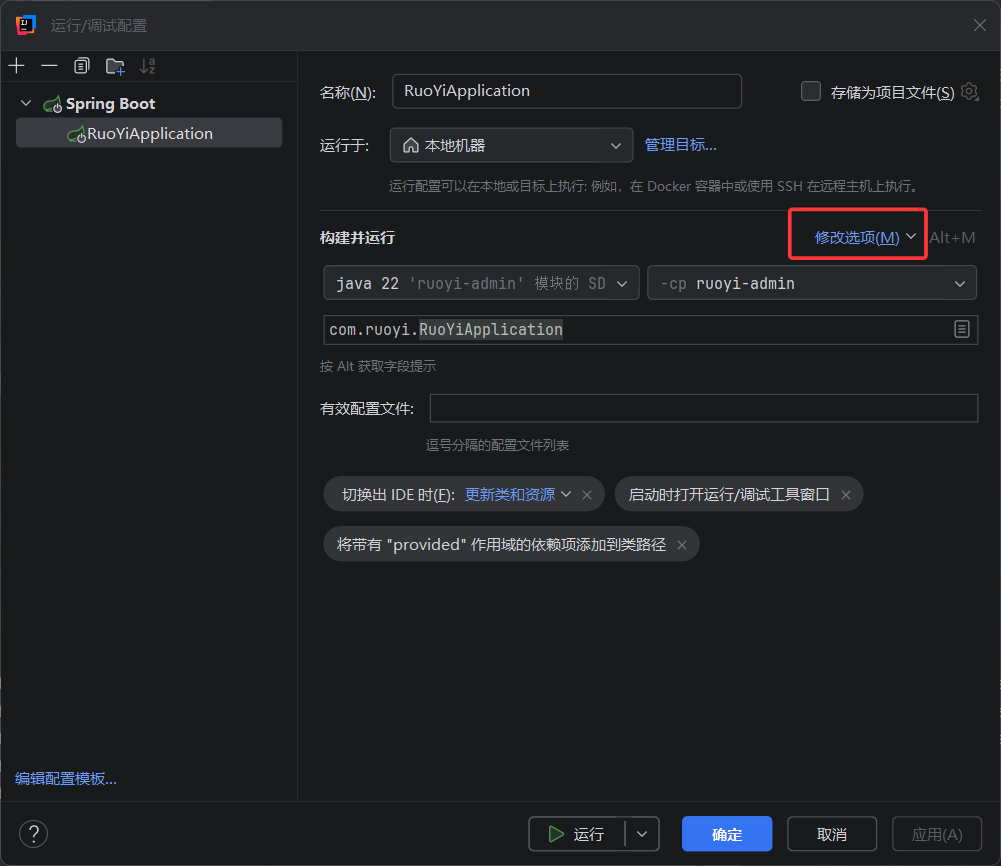Expand the java 22 SDK dropdown
This screenshot has height=866, width=1001.
click(x=481, y=283)
